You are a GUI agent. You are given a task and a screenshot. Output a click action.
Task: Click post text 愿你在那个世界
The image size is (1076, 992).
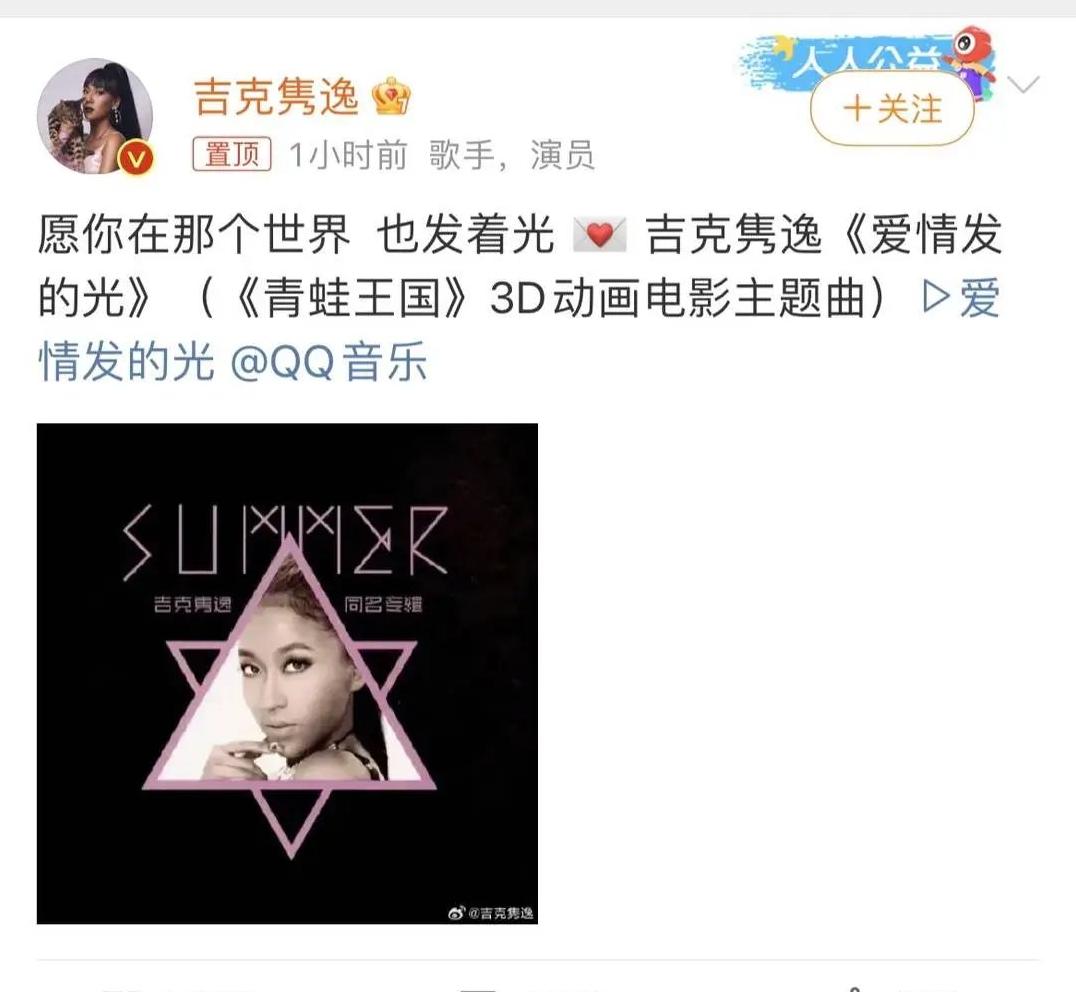pos(194,235)
